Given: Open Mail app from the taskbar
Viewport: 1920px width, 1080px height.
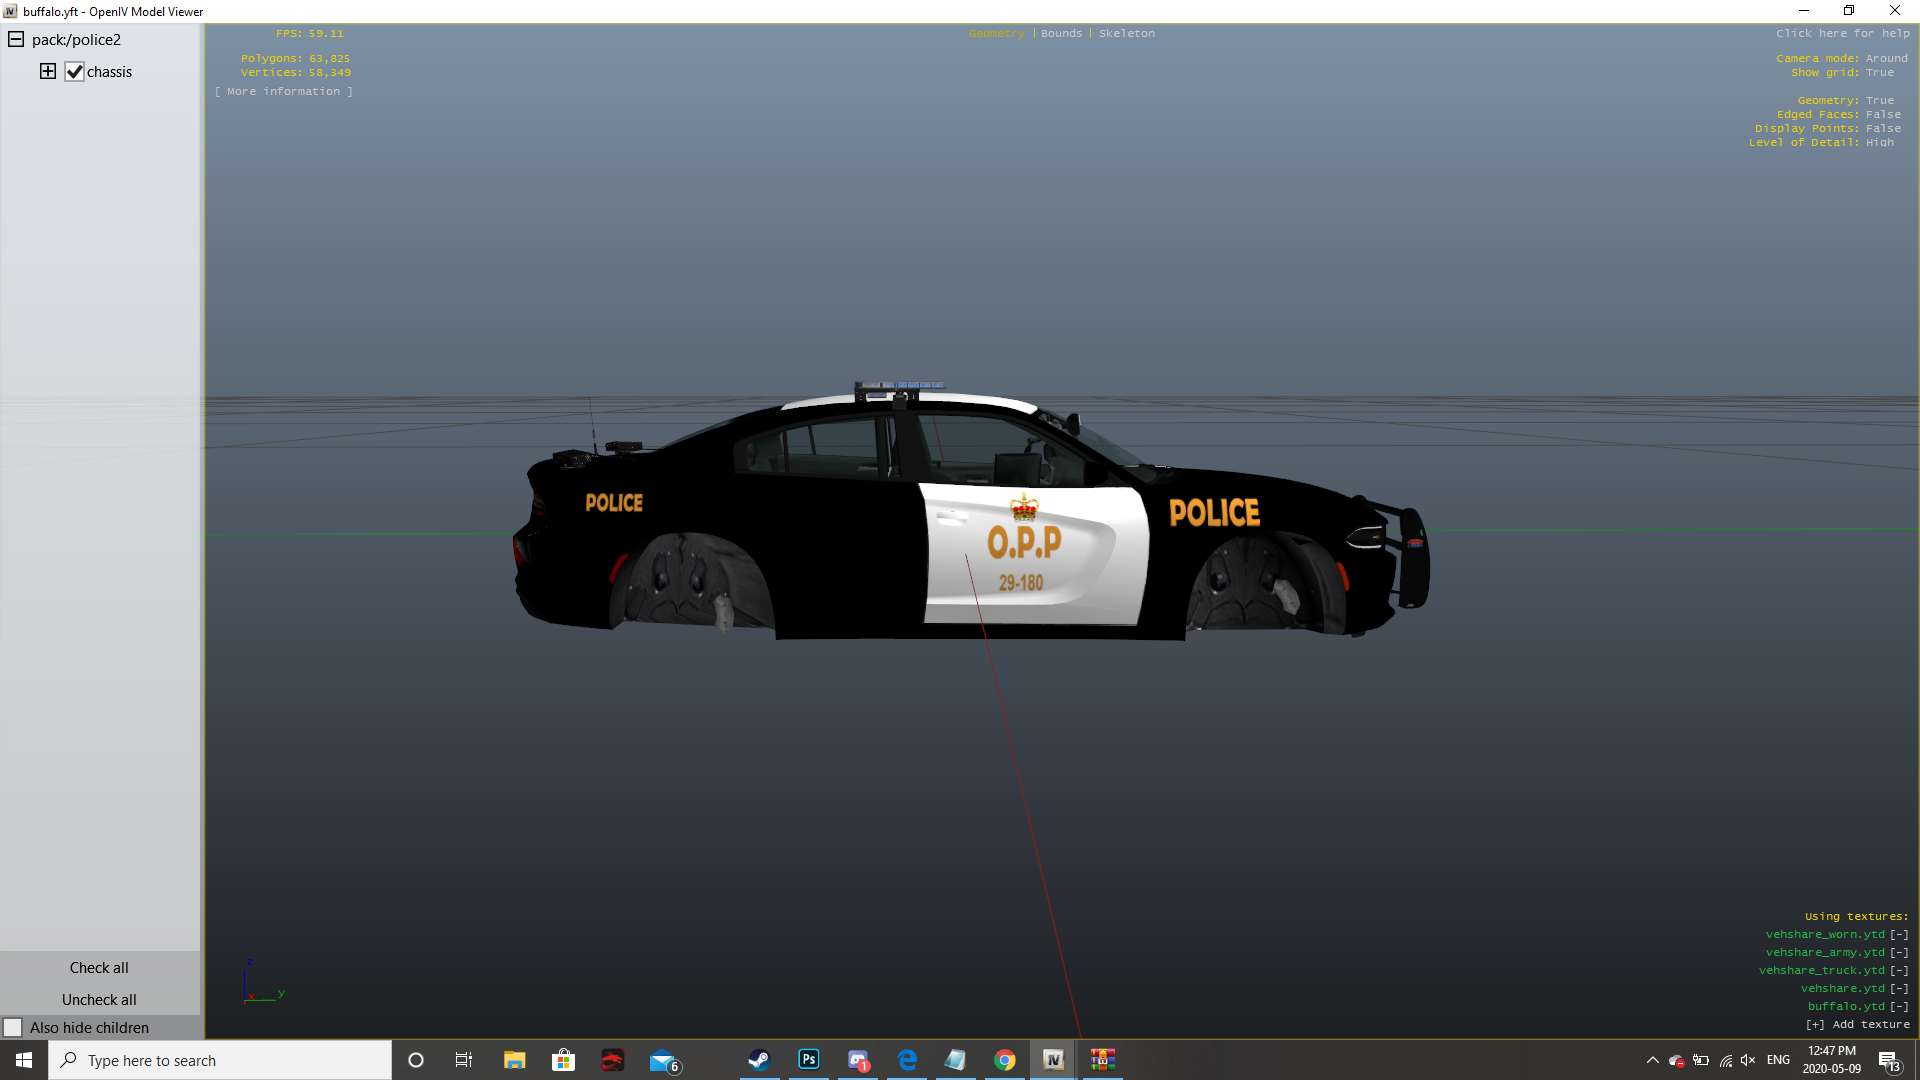Looking at the screenshot, I should (662, 1060).
